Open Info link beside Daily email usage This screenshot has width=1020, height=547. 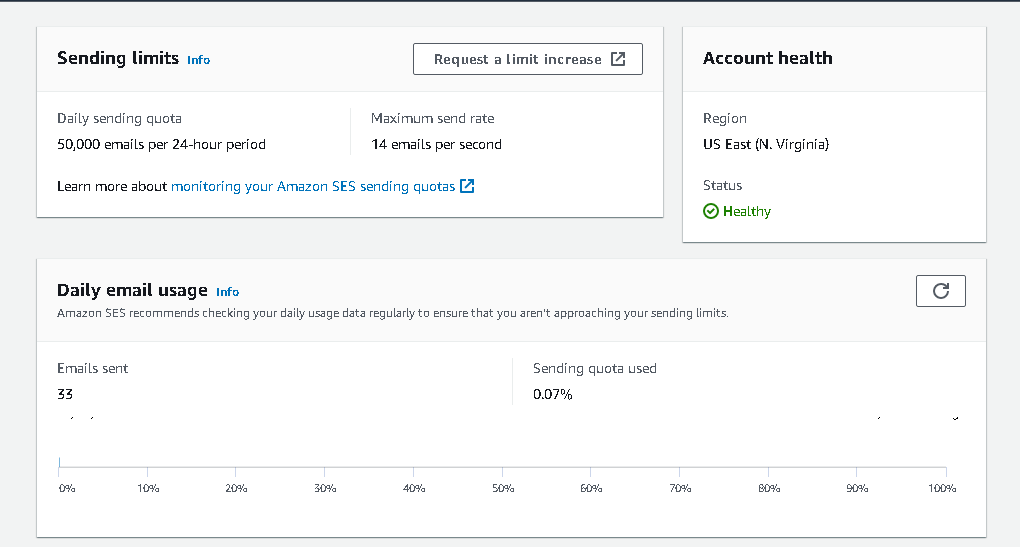228,292
